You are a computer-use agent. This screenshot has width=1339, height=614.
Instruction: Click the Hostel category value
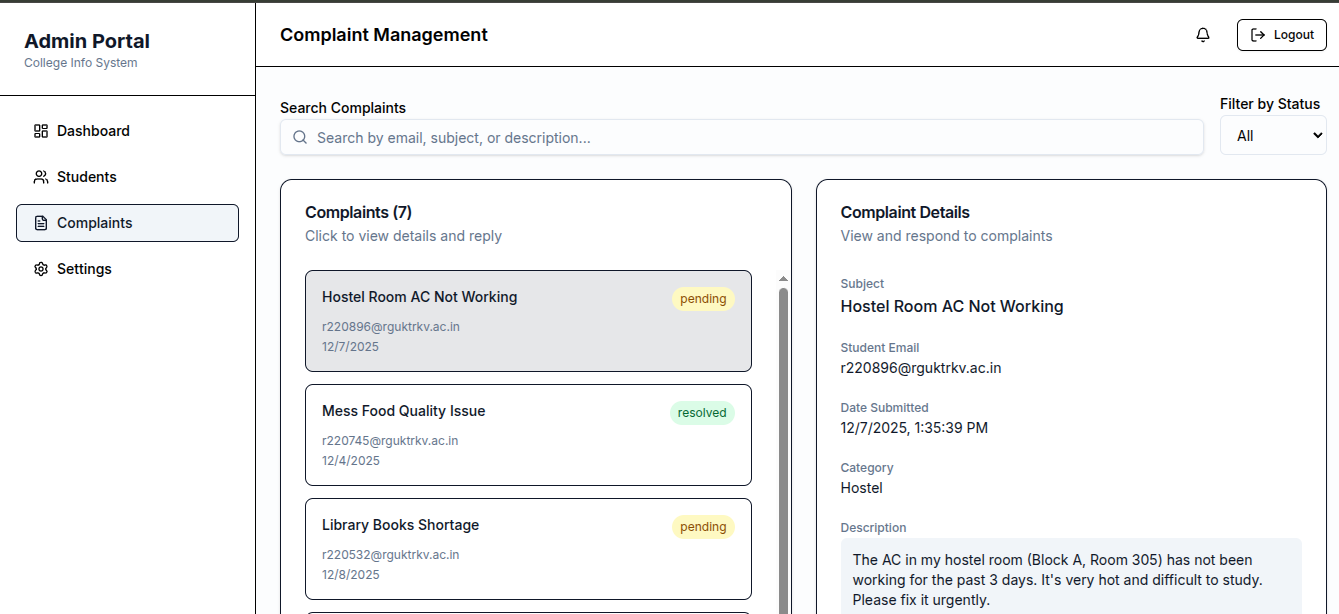862,488
